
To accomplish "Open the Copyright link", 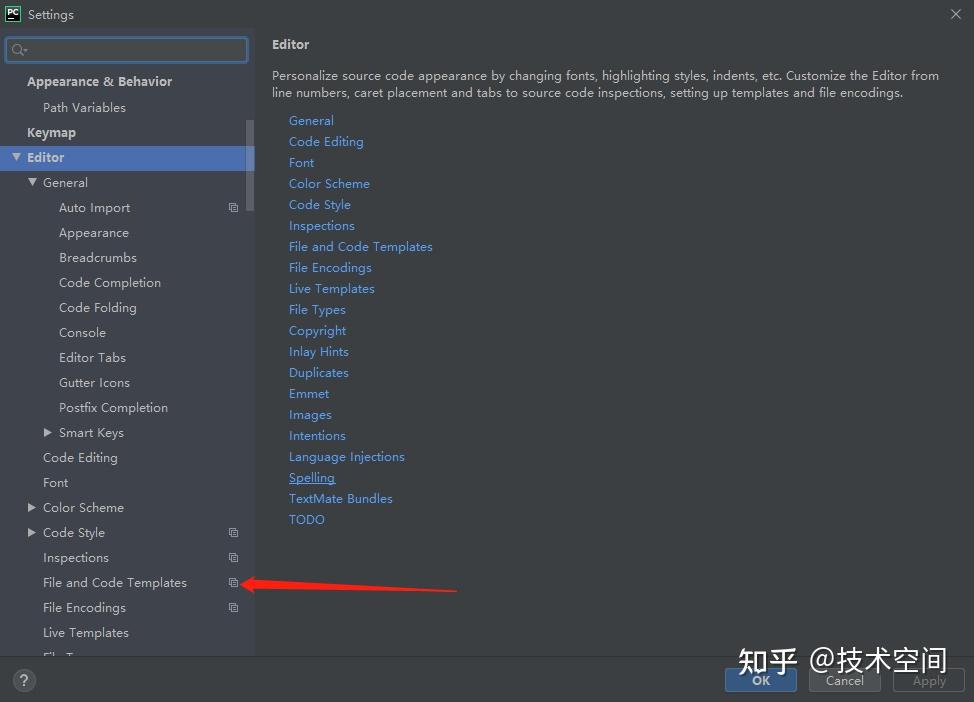I will pyautogui.click(x=317, y=330).
